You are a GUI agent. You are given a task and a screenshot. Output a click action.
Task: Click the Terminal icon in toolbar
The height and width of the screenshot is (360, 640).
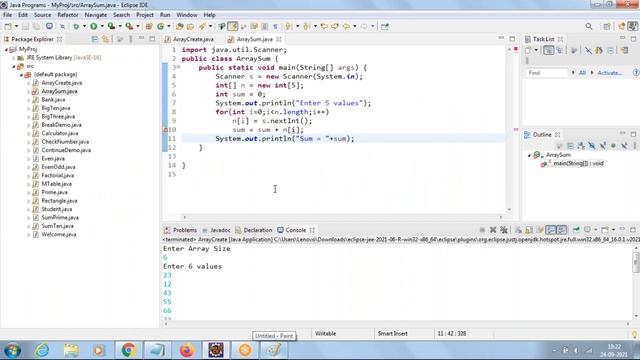tap(49, 27)
